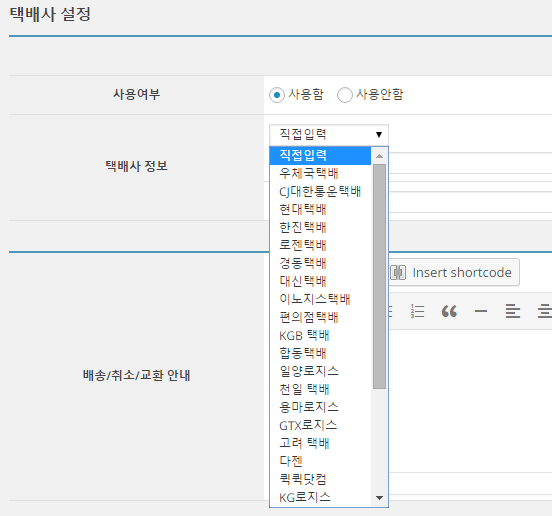Pick 합동택배 option
This screenshot has width=552, height=516.
(x=320, y=353)
